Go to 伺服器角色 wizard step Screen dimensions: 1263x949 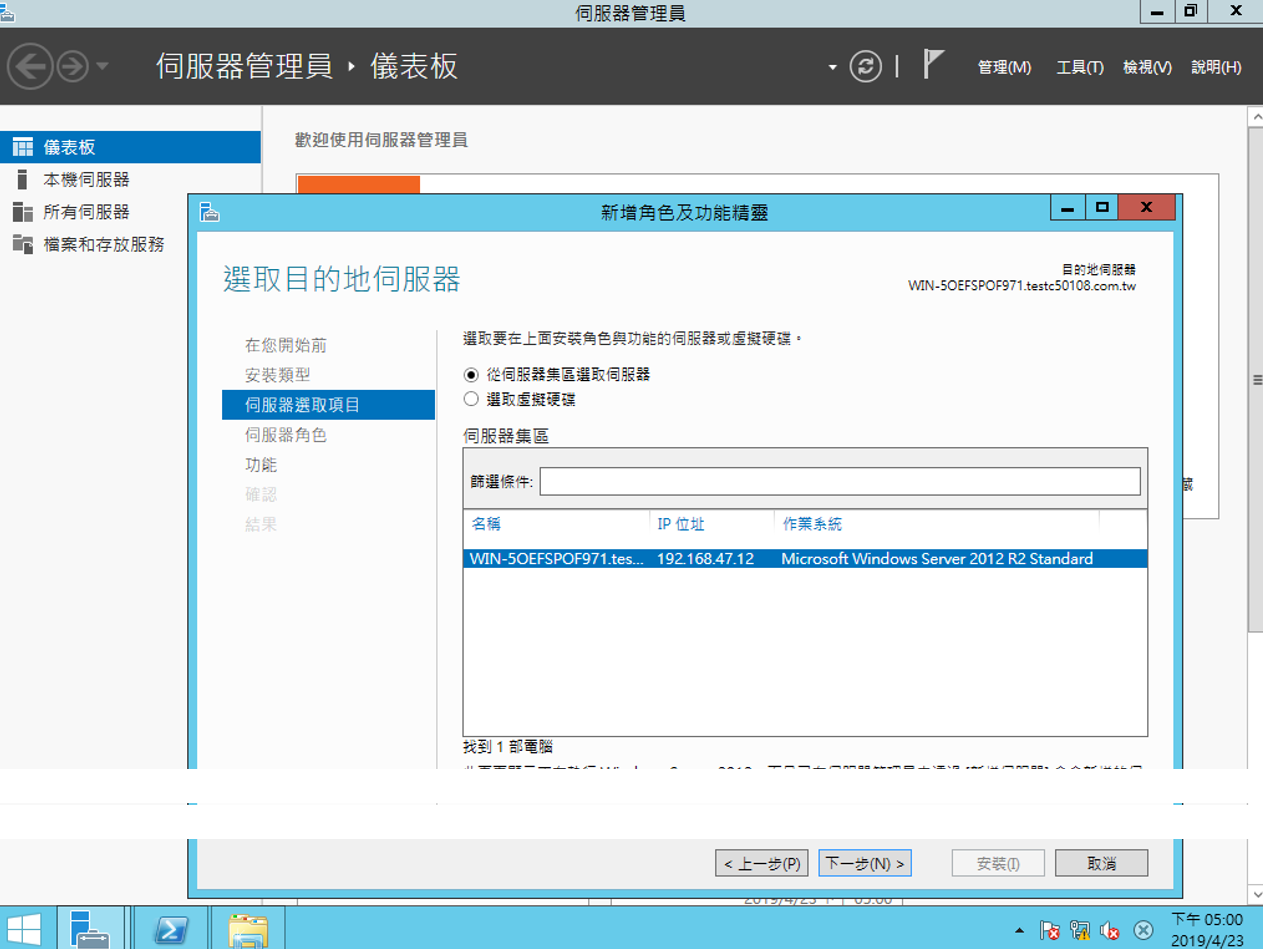point(286,435)
